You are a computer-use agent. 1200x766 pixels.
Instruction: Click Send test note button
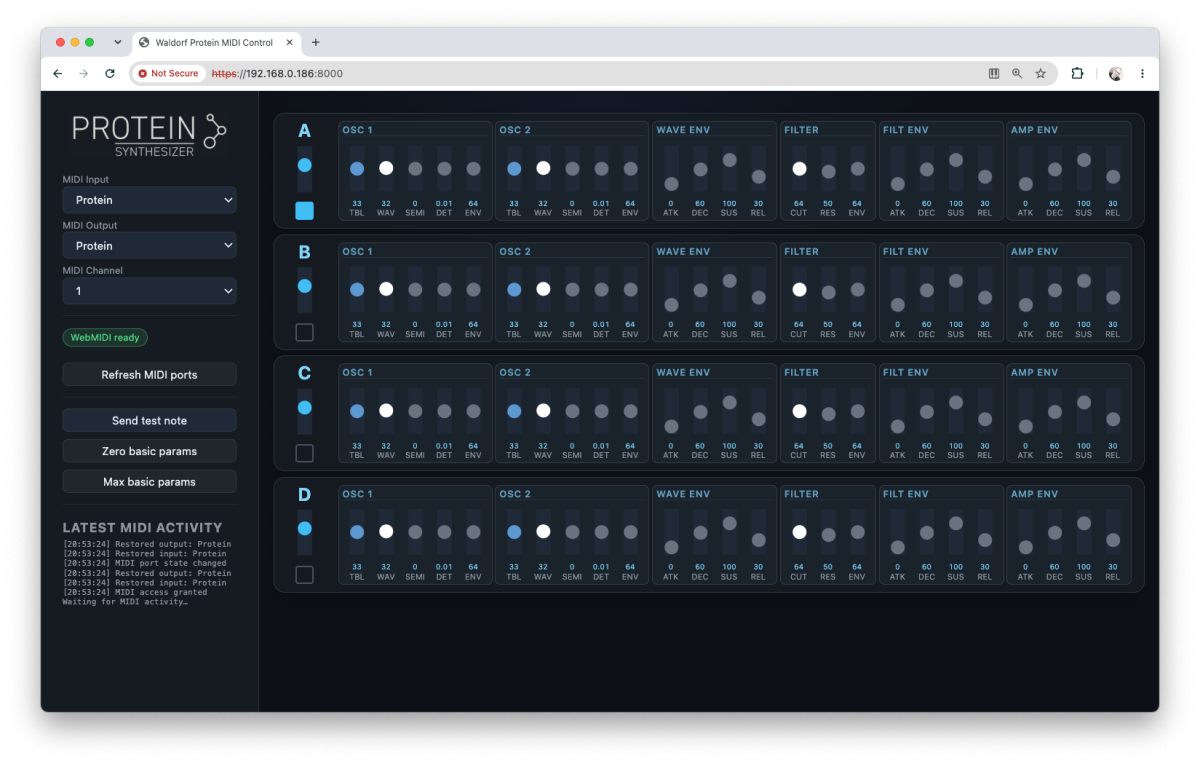pos(149,421)
